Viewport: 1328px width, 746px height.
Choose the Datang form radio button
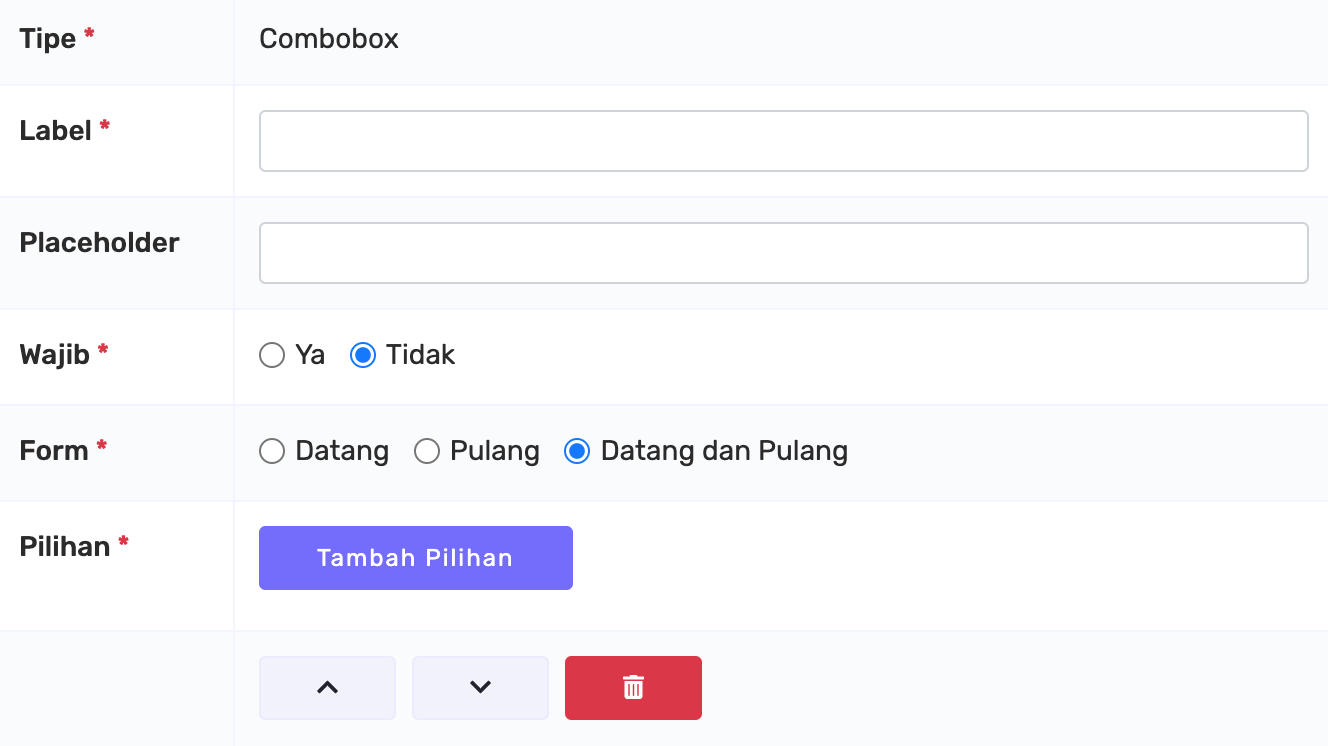click(272, 451)
